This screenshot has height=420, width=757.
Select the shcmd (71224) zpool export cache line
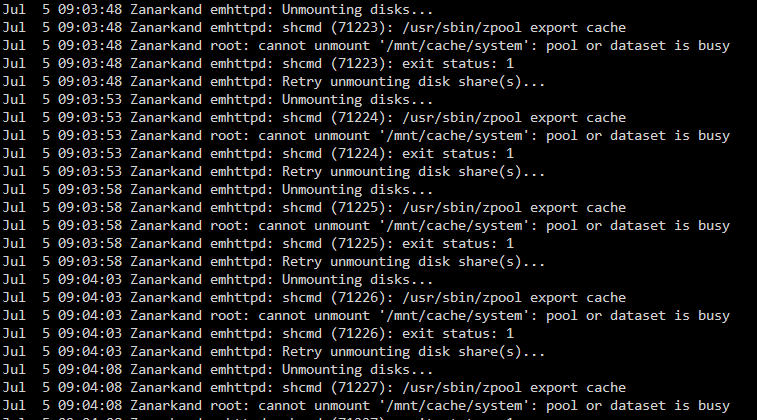pyautogui.click(x=314, y=117)
